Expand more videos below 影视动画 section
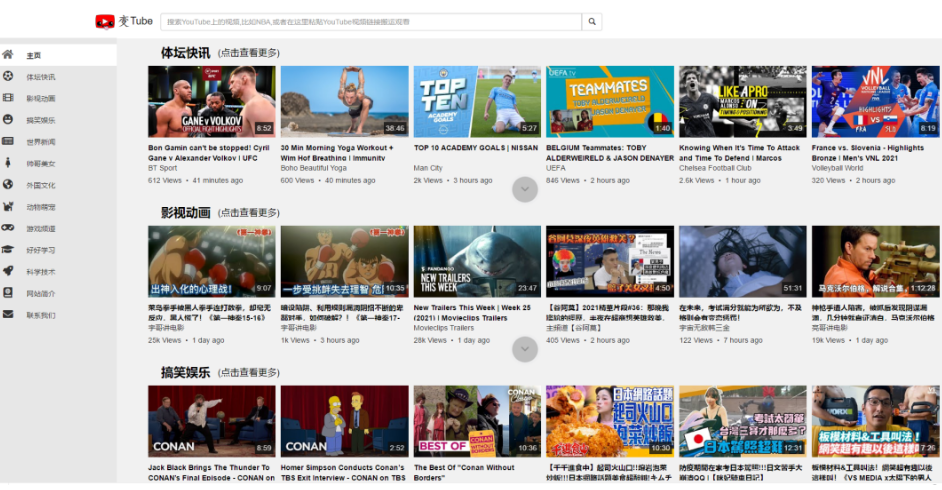This screenshot has height=490, width=942. click(525, 349)
